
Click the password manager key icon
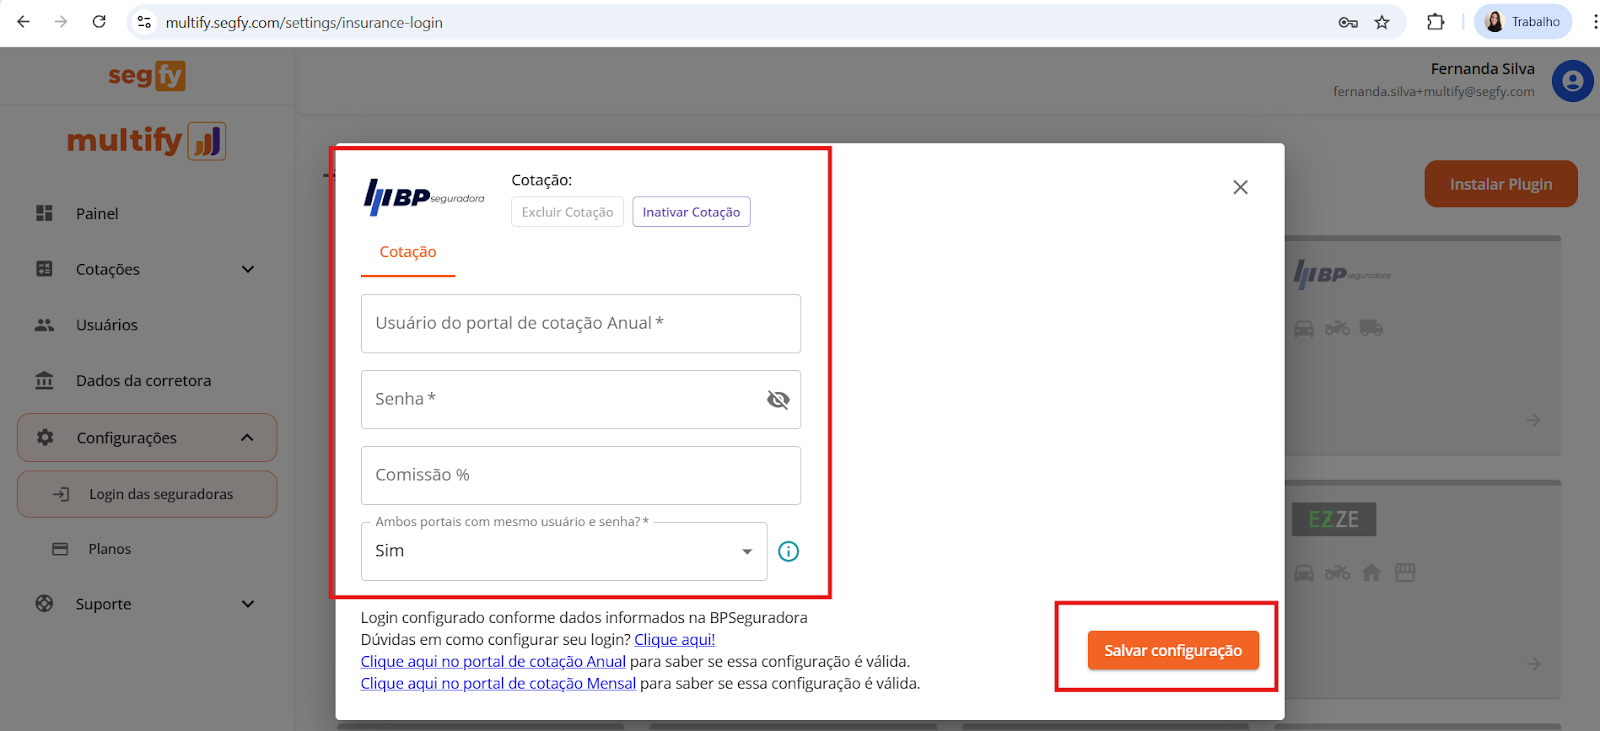(x=1348, y=22)
